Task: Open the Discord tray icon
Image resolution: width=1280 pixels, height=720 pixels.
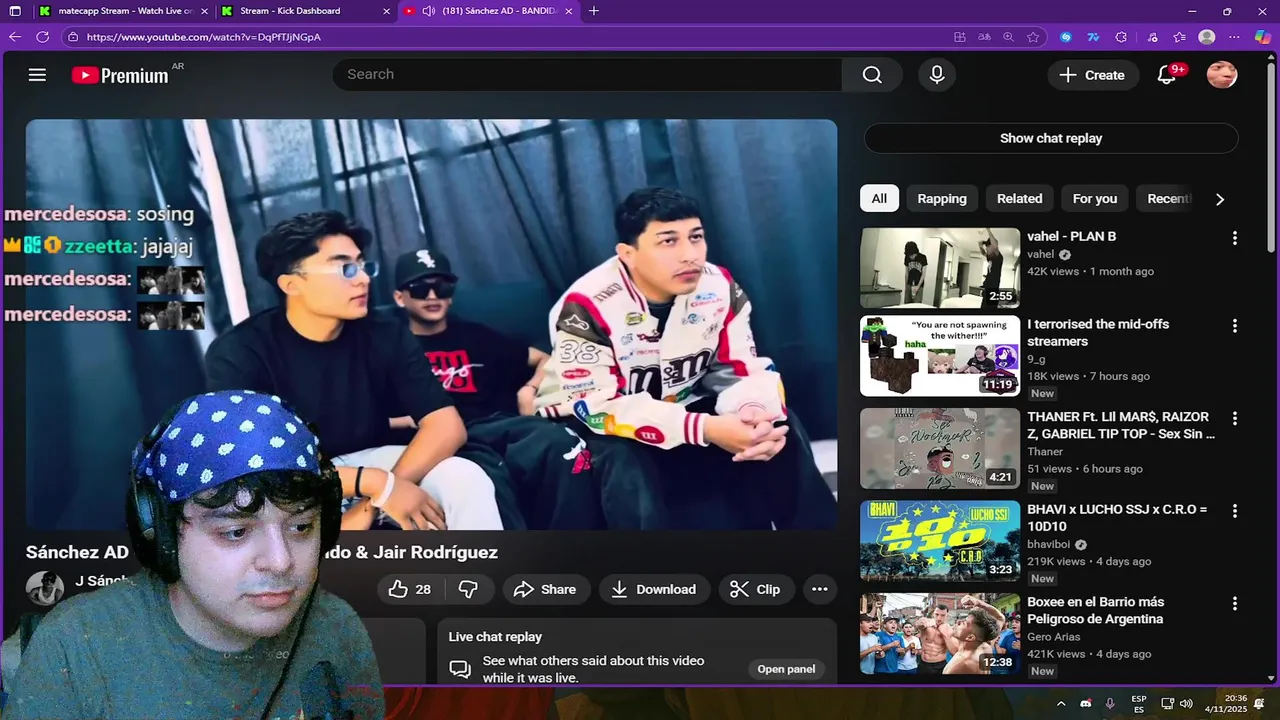Action: coord(1085,704)
